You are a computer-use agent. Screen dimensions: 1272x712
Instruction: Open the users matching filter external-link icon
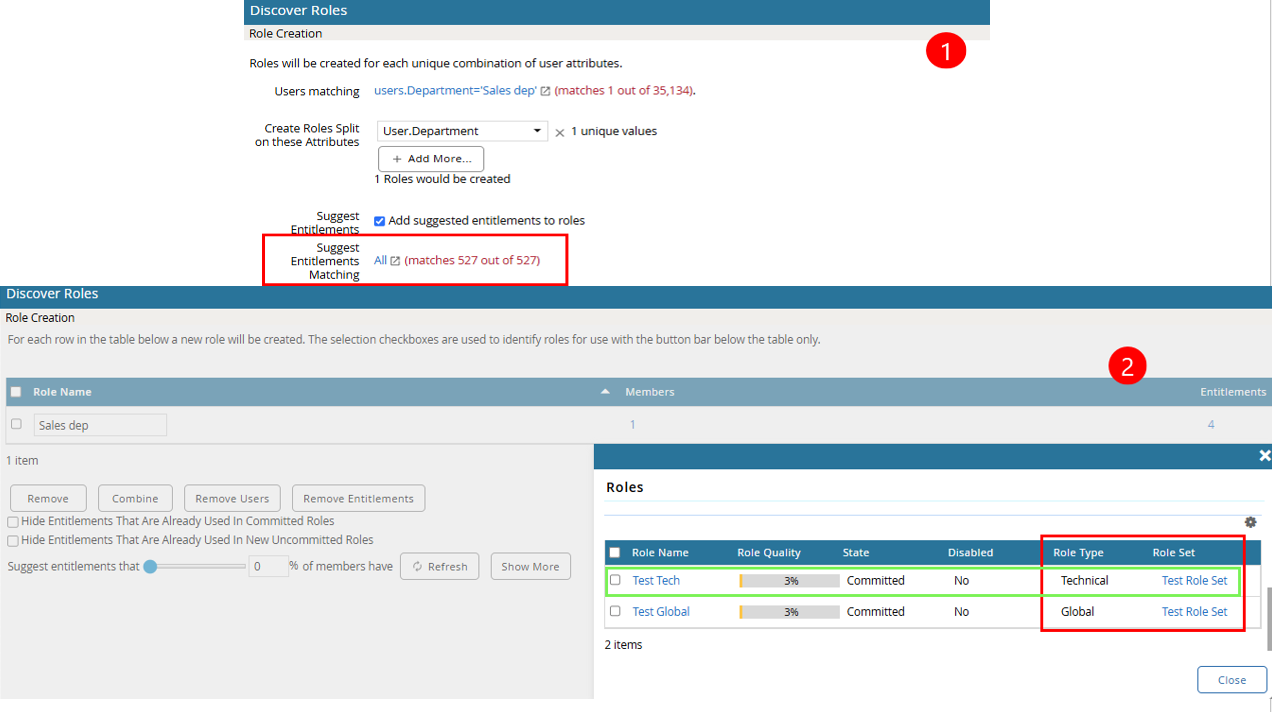pos(545,91)
